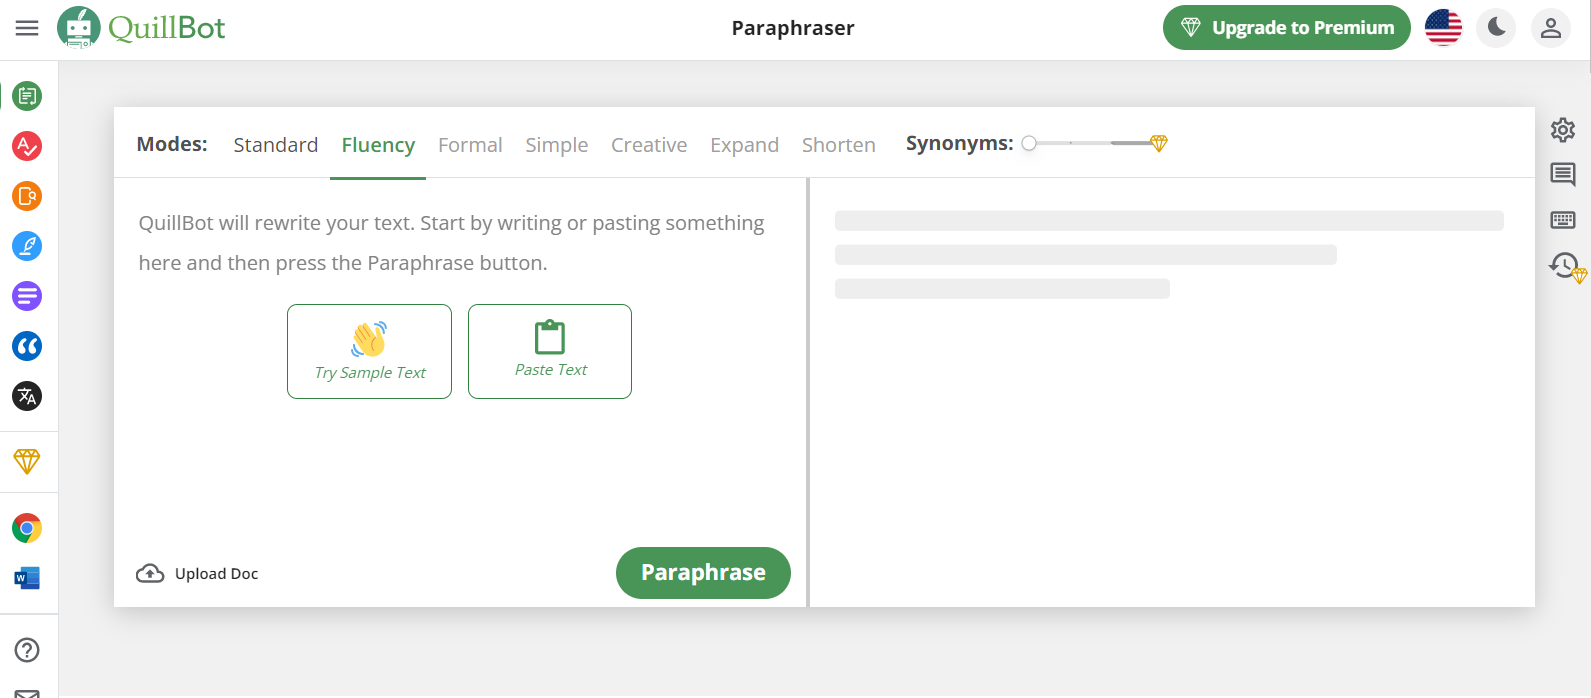Open the feedback comment icon
The width and height of the screenshot is (1591, 698).
(1563, 175)
